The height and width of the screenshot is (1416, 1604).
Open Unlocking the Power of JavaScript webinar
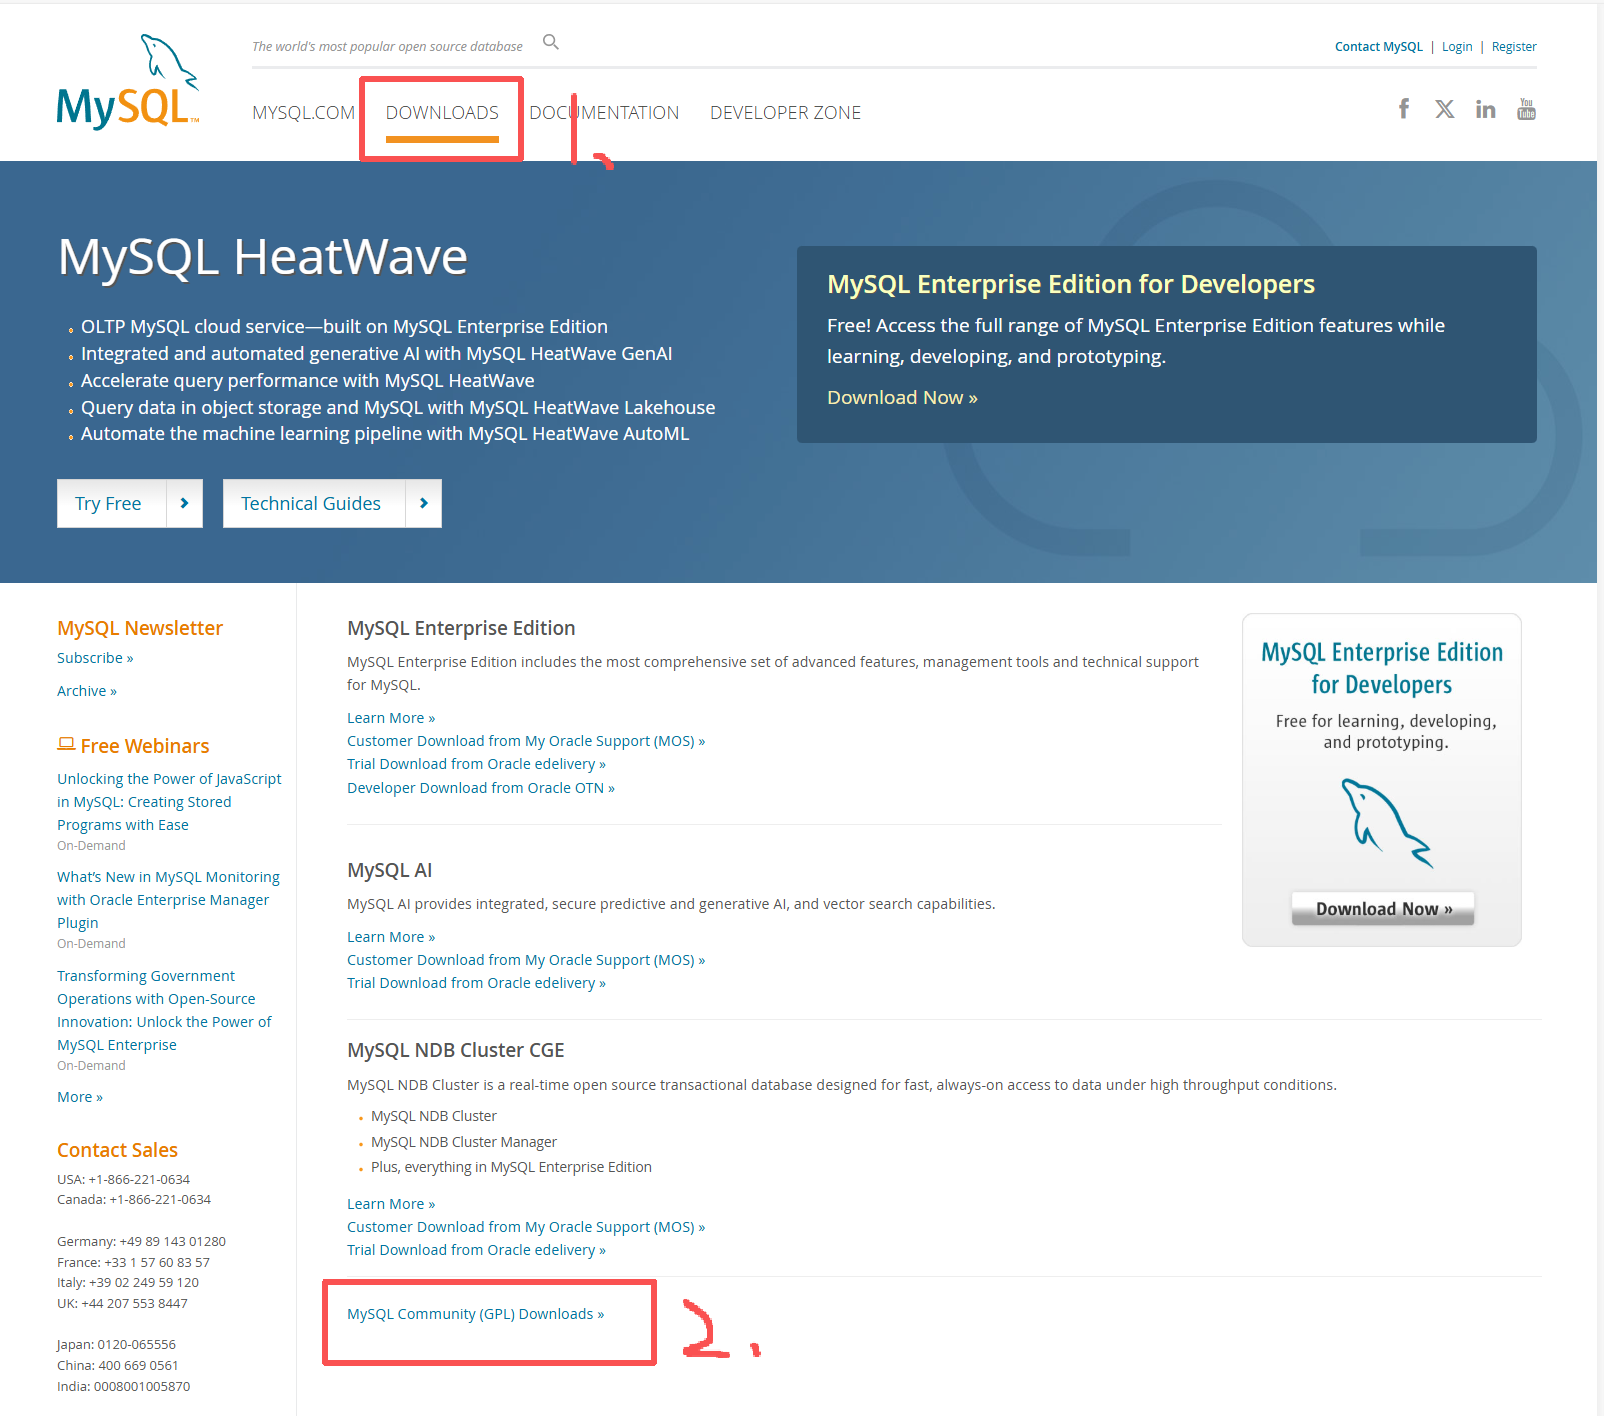click(x=169, y=802)
